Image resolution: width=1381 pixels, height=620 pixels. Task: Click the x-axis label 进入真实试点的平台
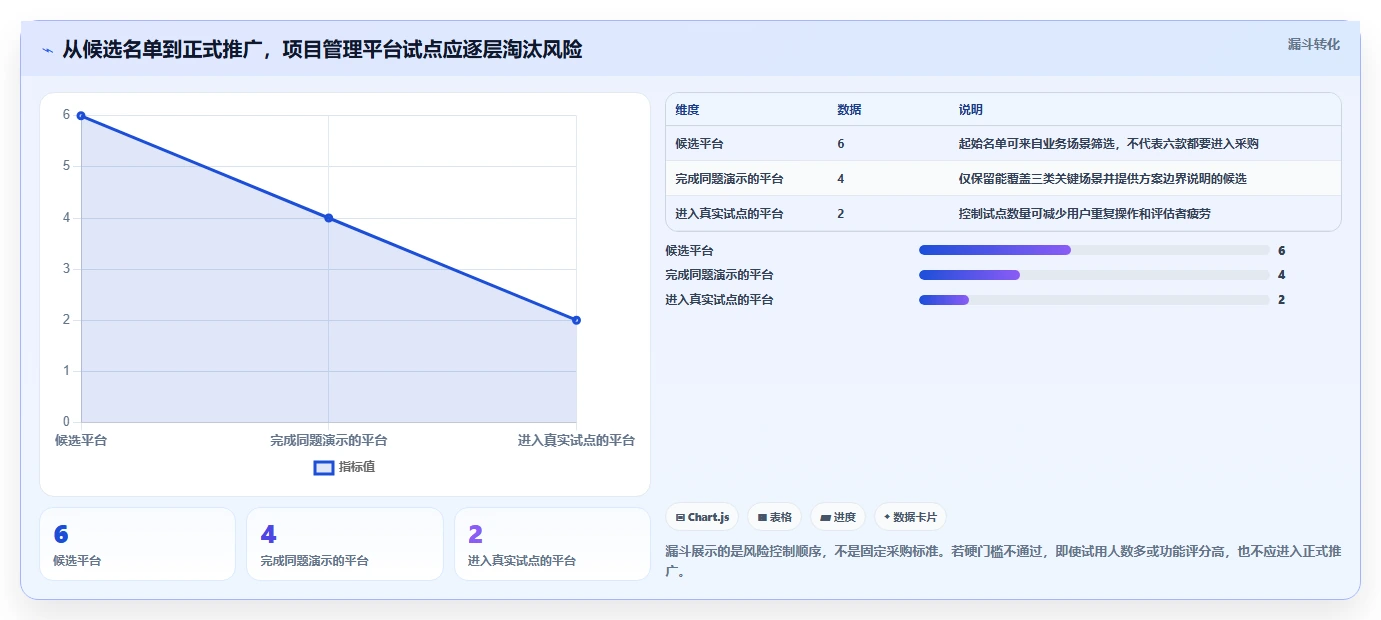click(x=576, y=441)
